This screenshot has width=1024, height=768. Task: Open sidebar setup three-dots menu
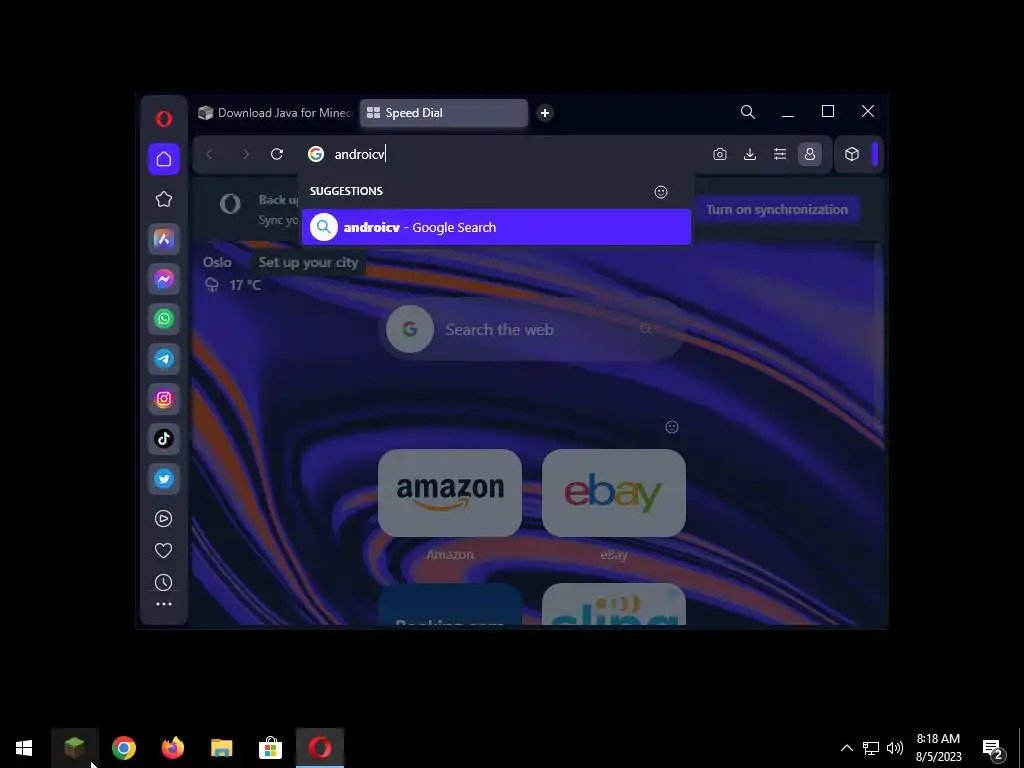(164, 604)
